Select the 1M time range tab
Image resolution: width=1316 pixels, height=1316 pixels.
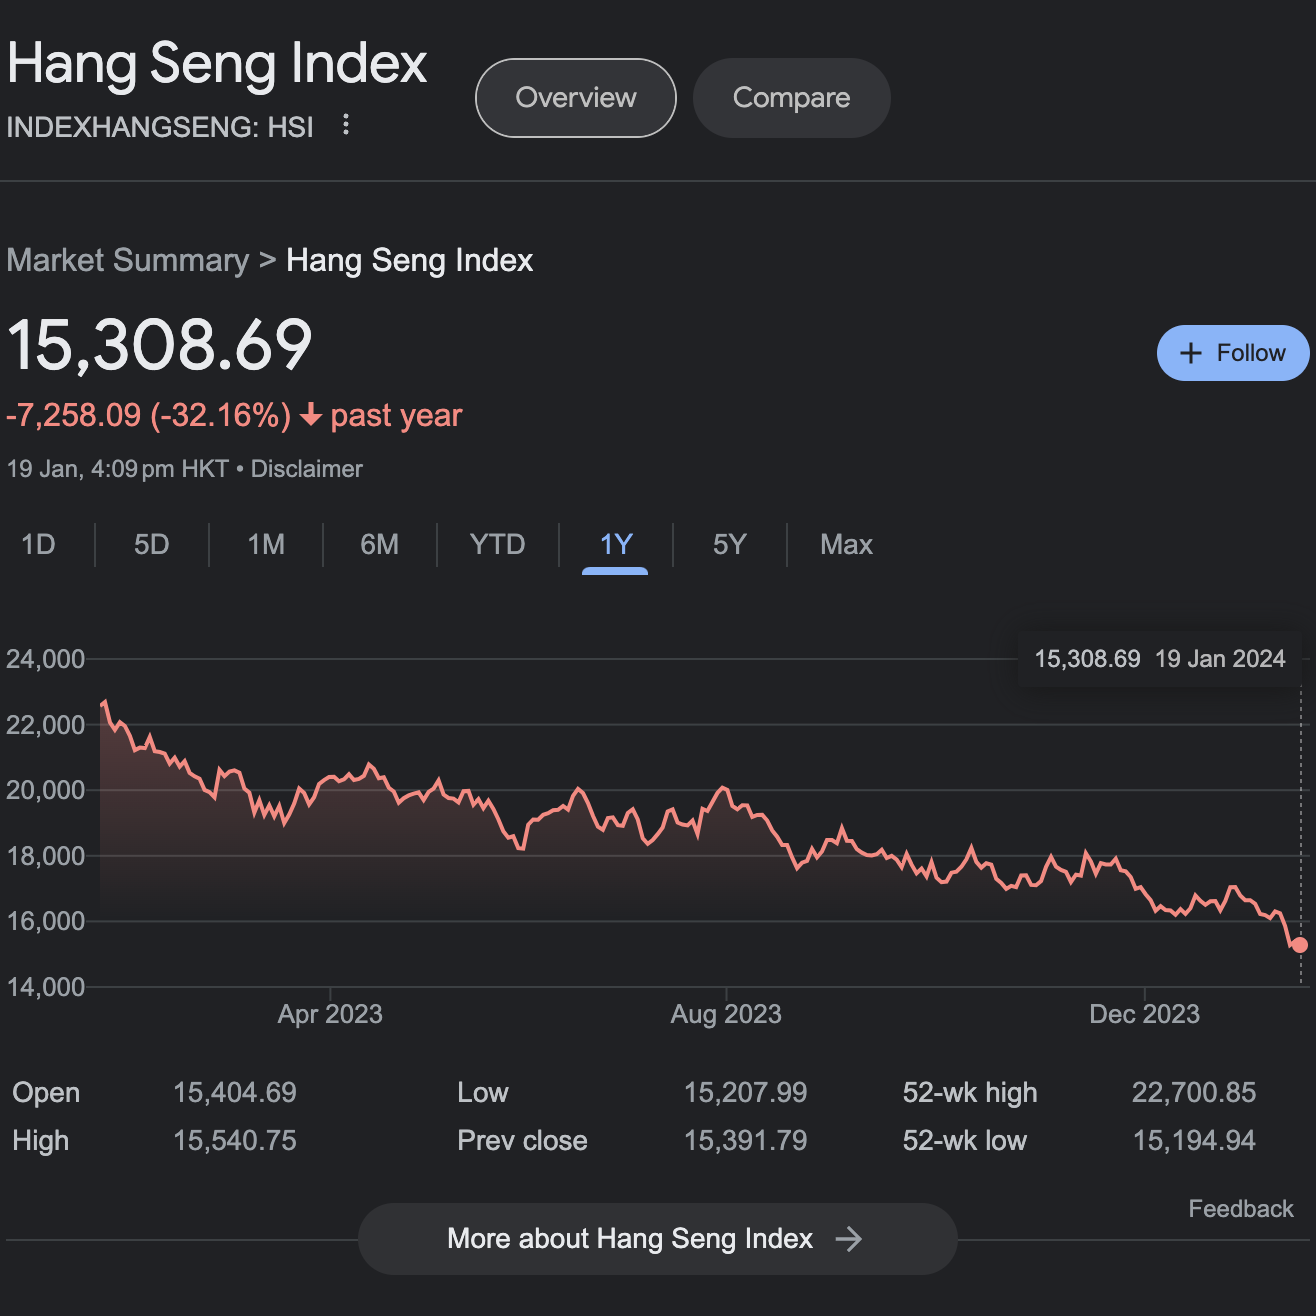pos(266,544)
